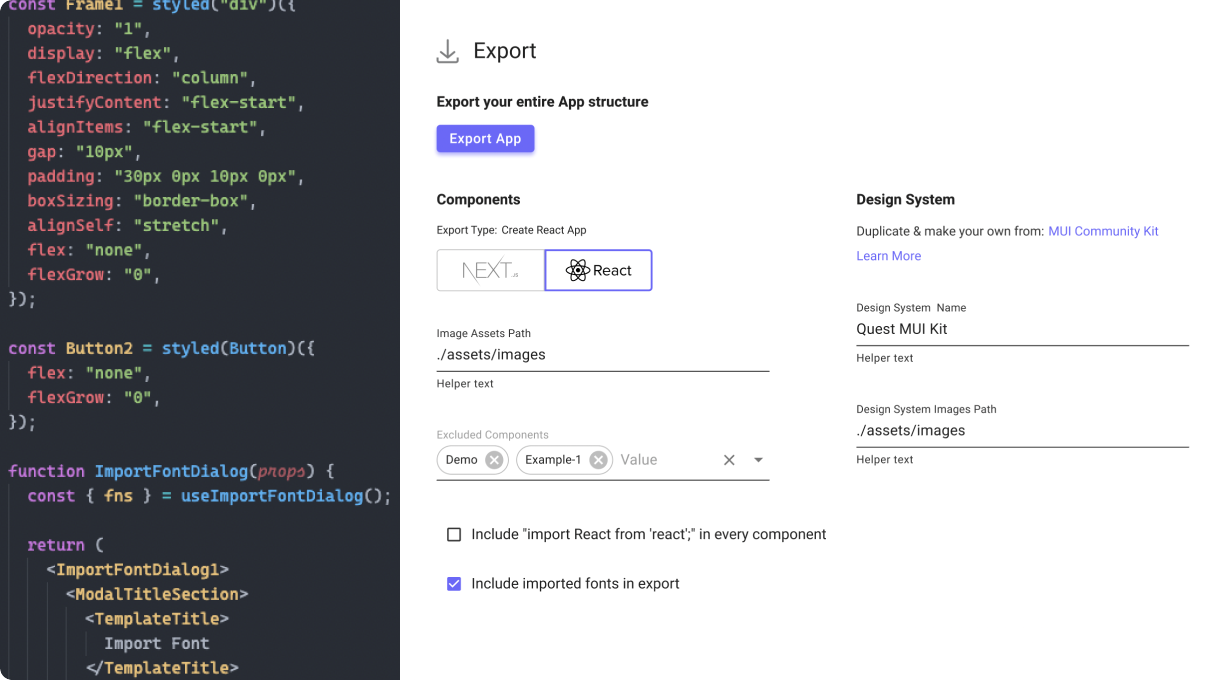Select the Next.js export type
Viewport: 1216px width, 680px height.
click(x=490, y=270)
